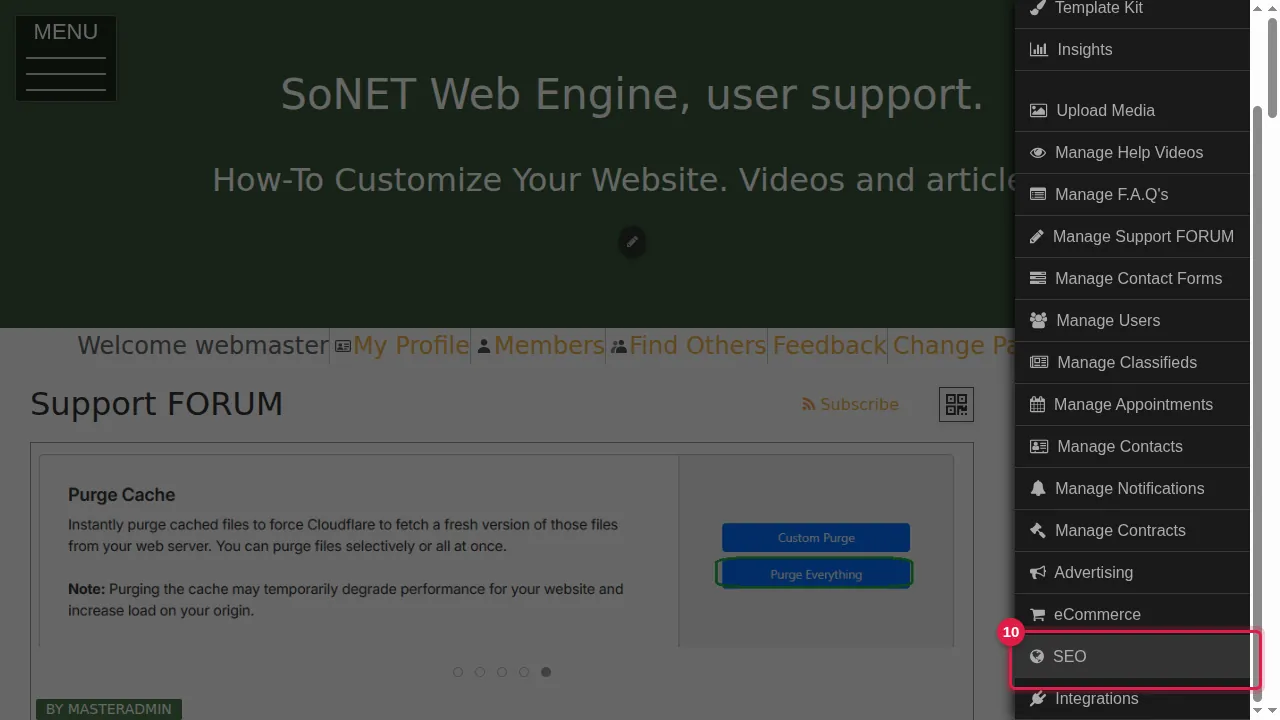
Task: Show the fourth carousel slide dot
Action: [x=524, y=672]
